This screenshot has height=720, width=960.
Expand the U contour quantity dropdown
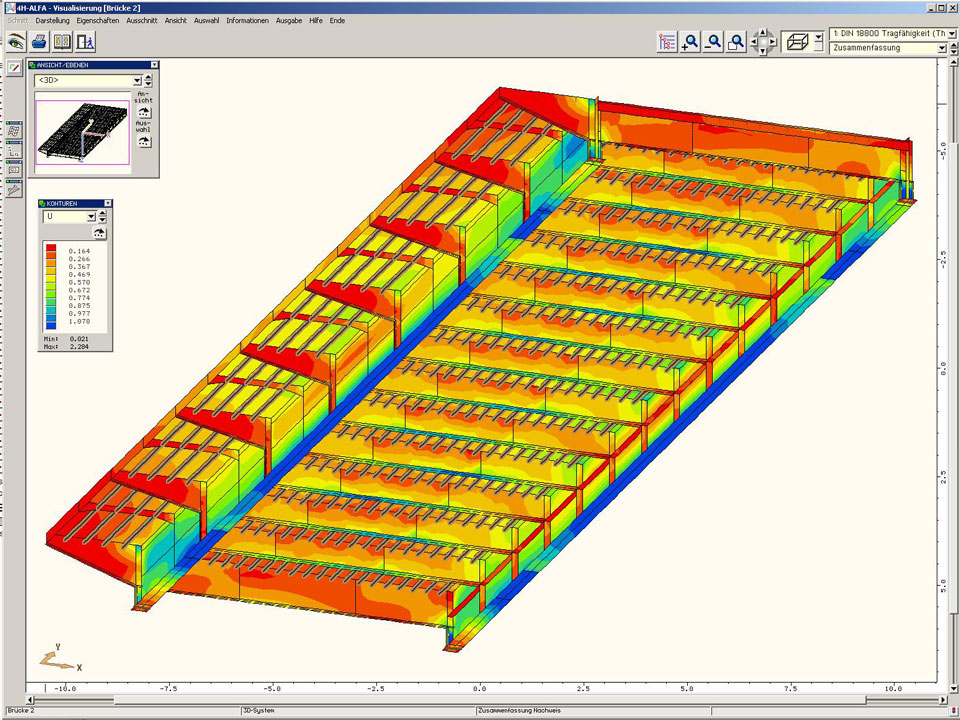click(x=90, y=216)
